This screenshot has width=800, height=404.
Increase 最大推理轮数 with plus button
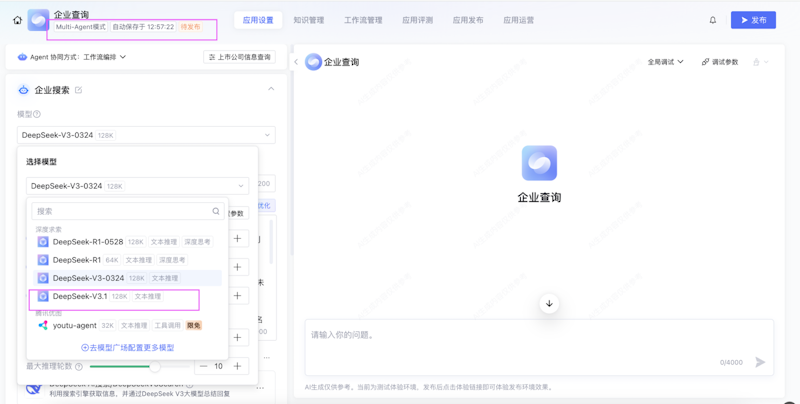pos(237,366)
